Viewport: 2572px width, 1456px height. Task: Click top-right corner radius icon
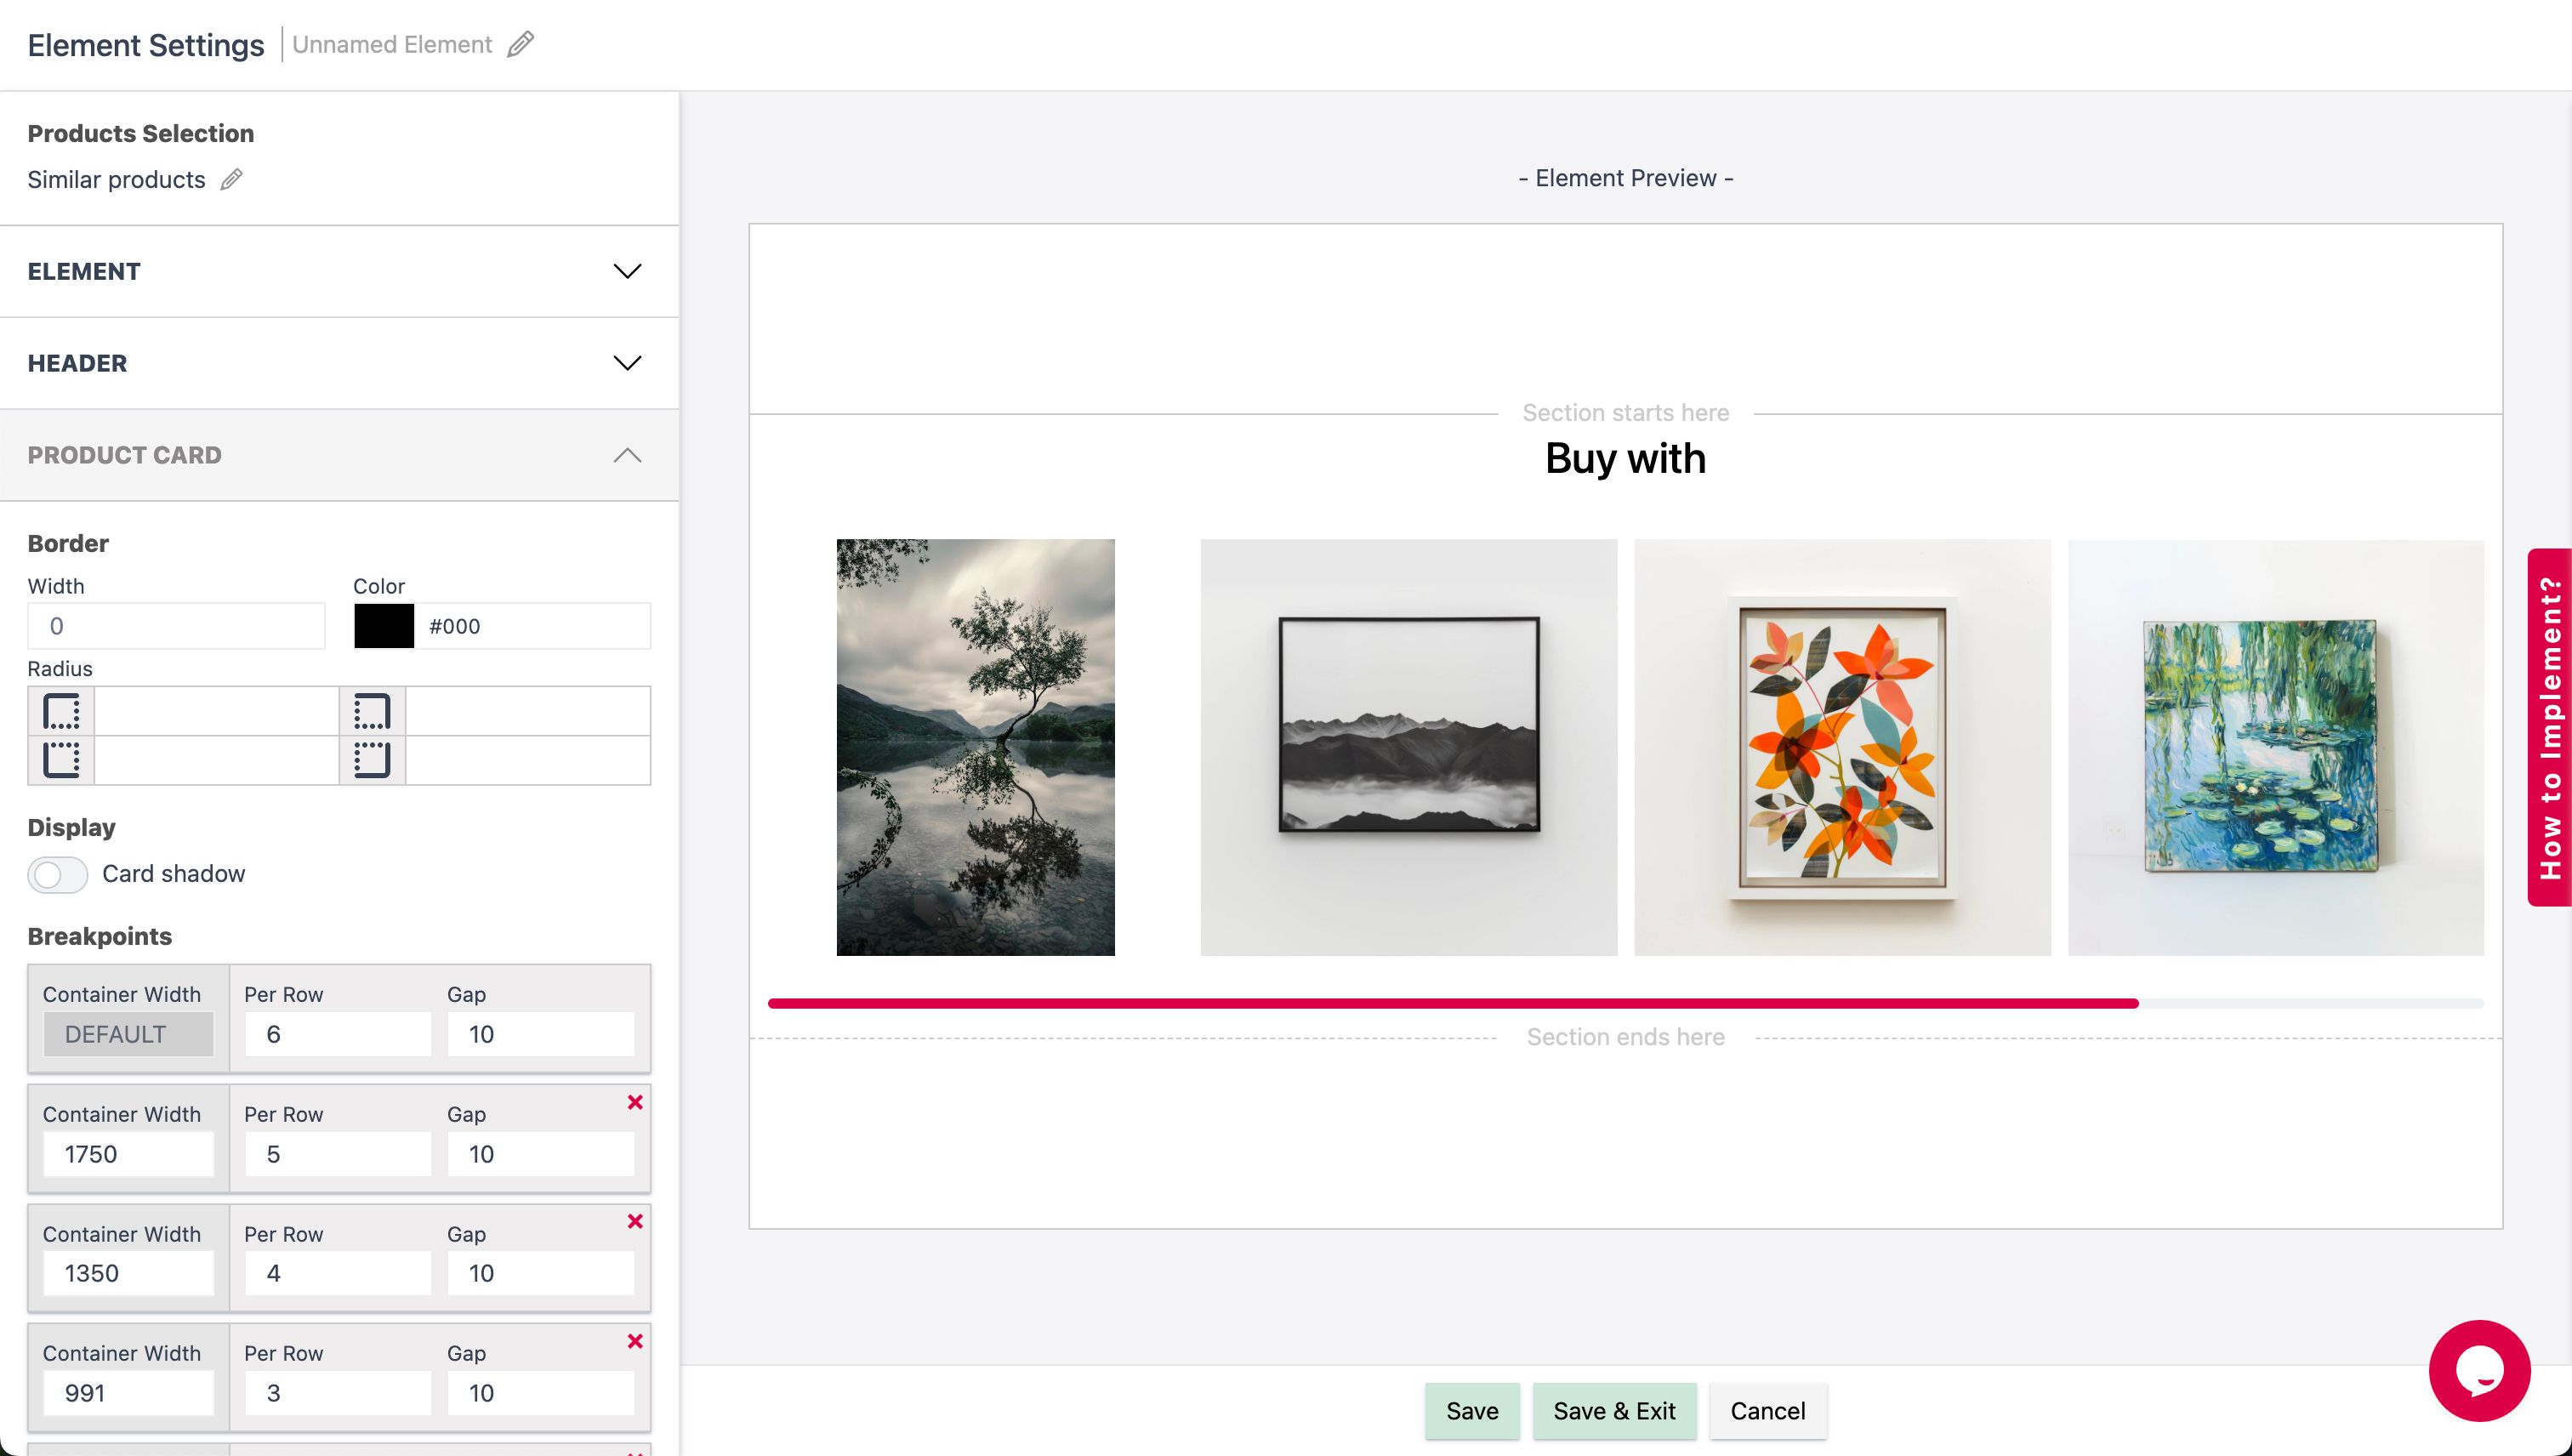pos(372,712)
